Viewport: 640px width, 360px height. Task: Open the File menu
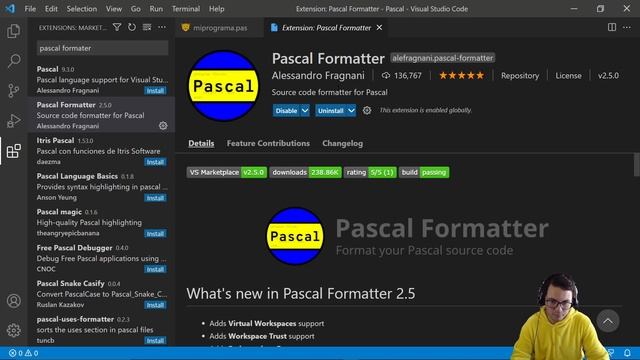coord(30,9)
